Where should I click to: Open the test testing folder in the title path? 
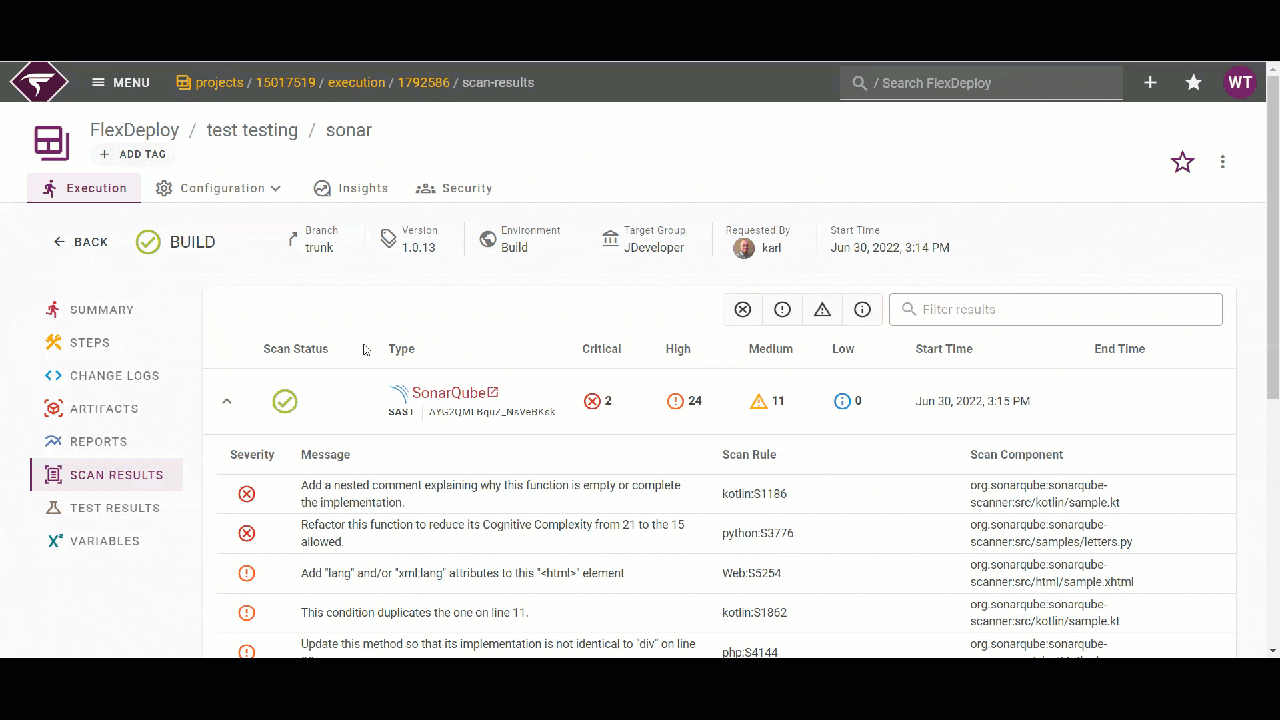[252, 130]
